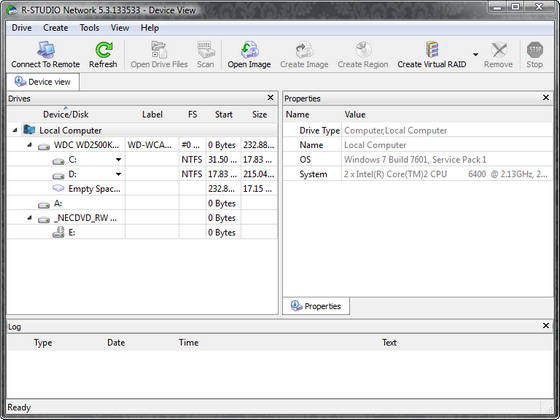Click the Connect To Remote toolbar icon

coord(46,50)
